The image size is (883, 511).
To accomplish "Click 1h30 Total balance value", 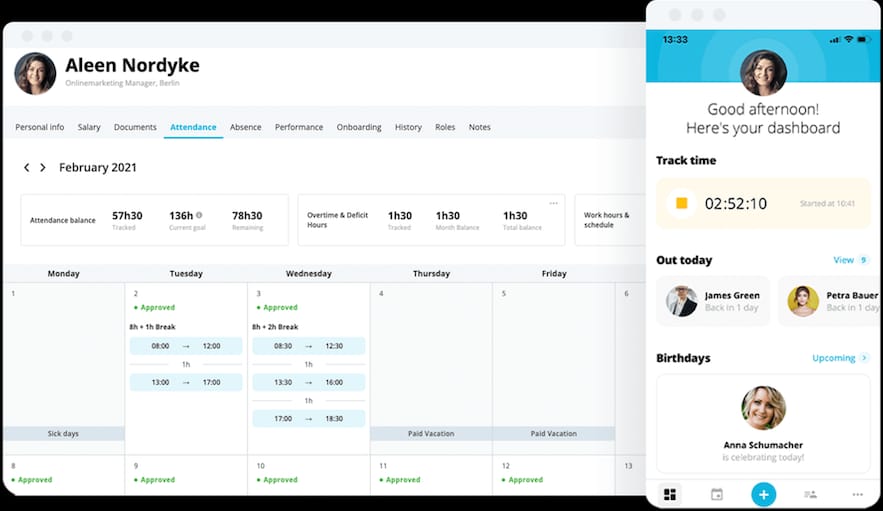I will [515, 216].
